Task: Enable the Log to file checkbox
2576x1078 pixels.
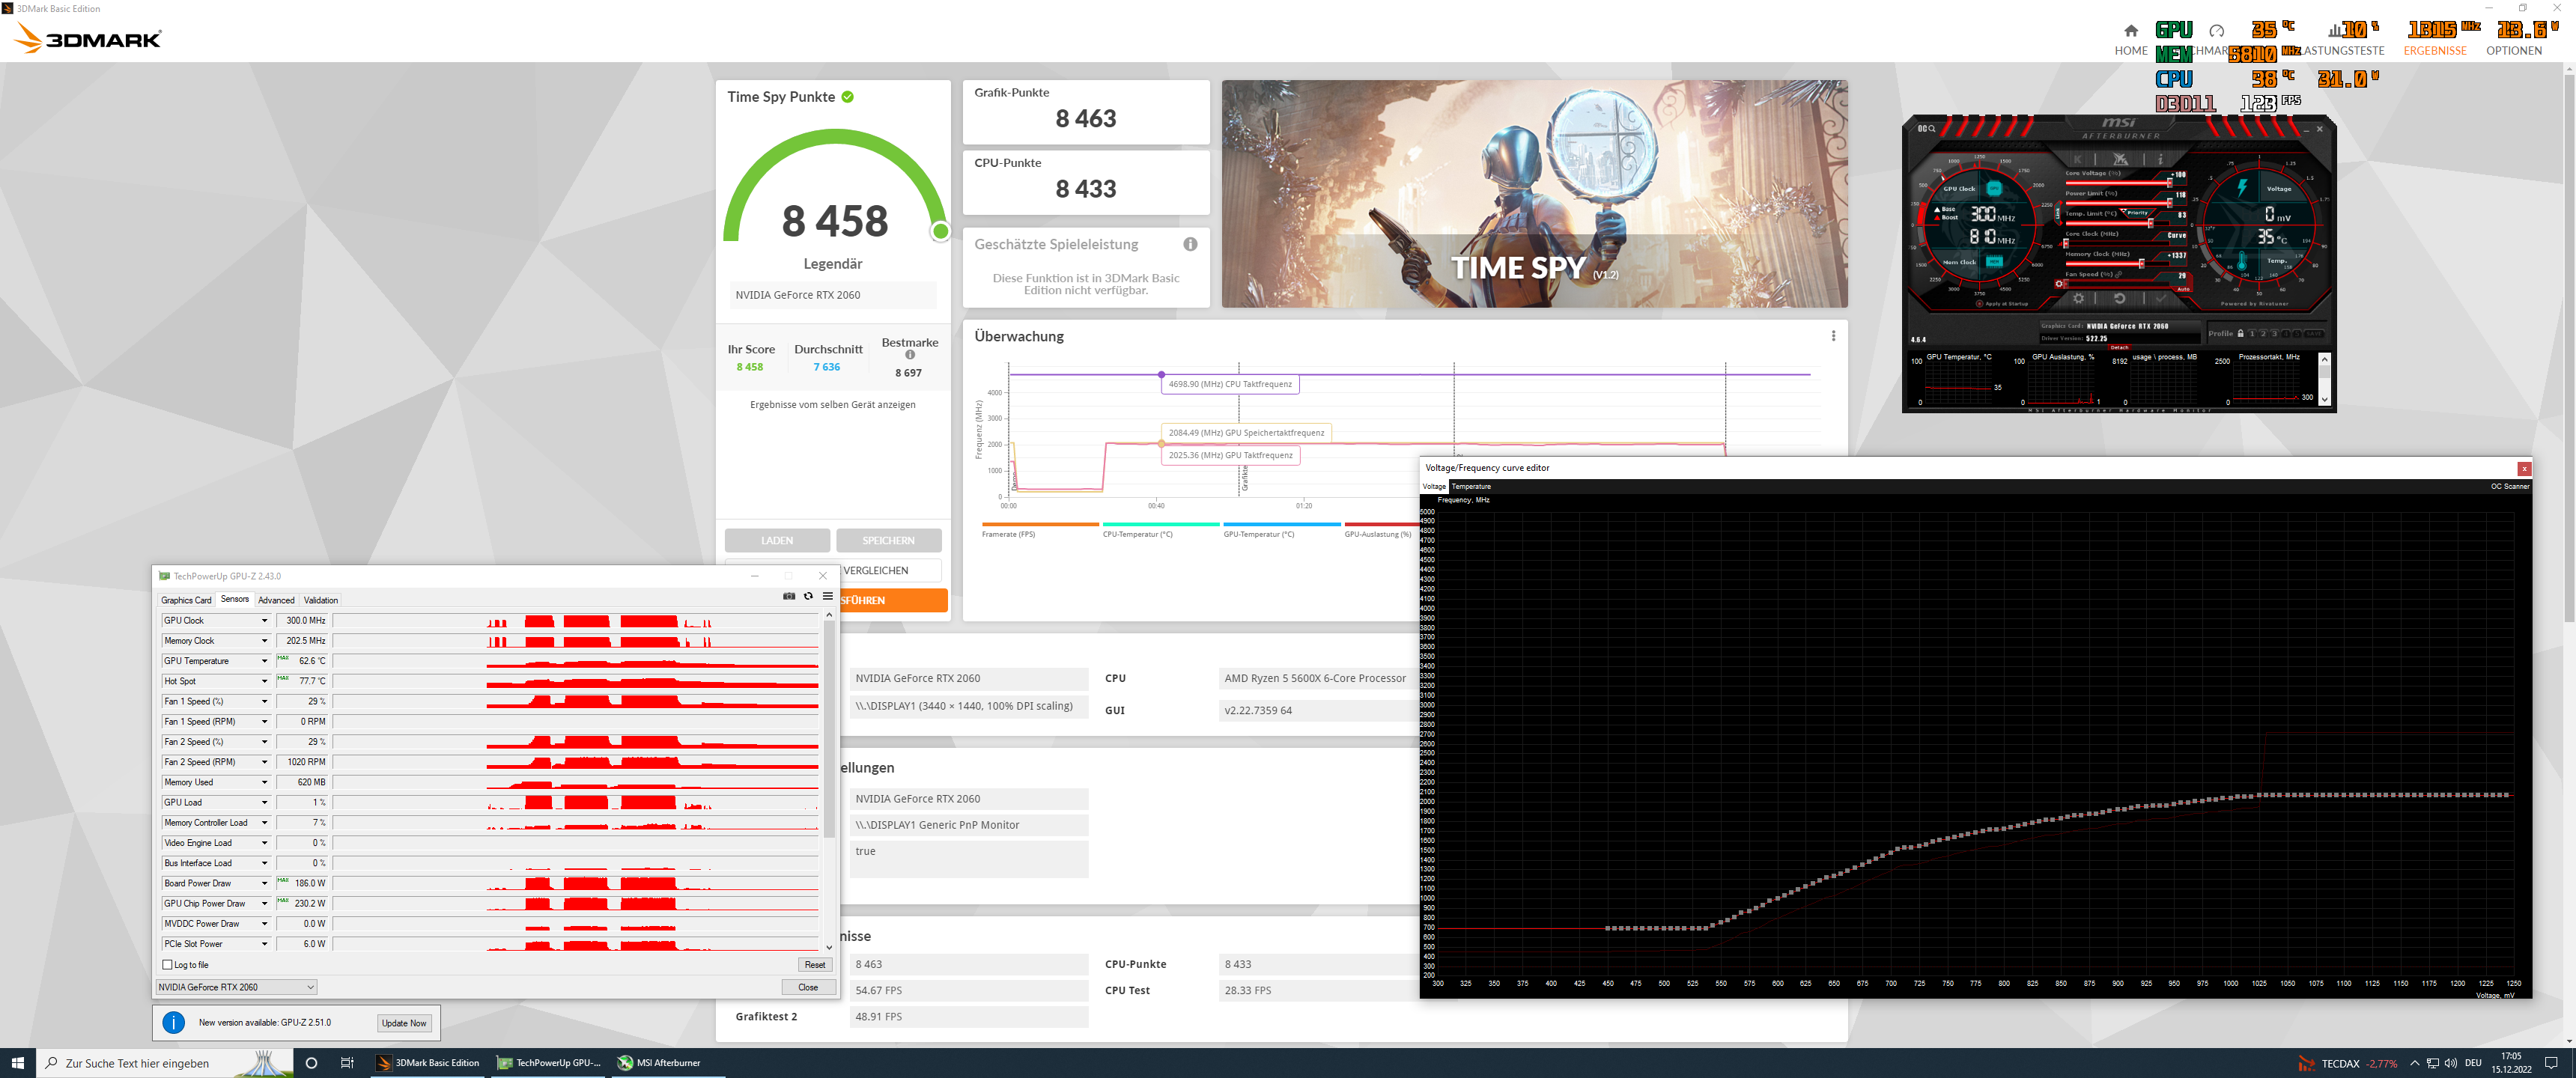Action: pyautogui.click(x=168, y=965)
